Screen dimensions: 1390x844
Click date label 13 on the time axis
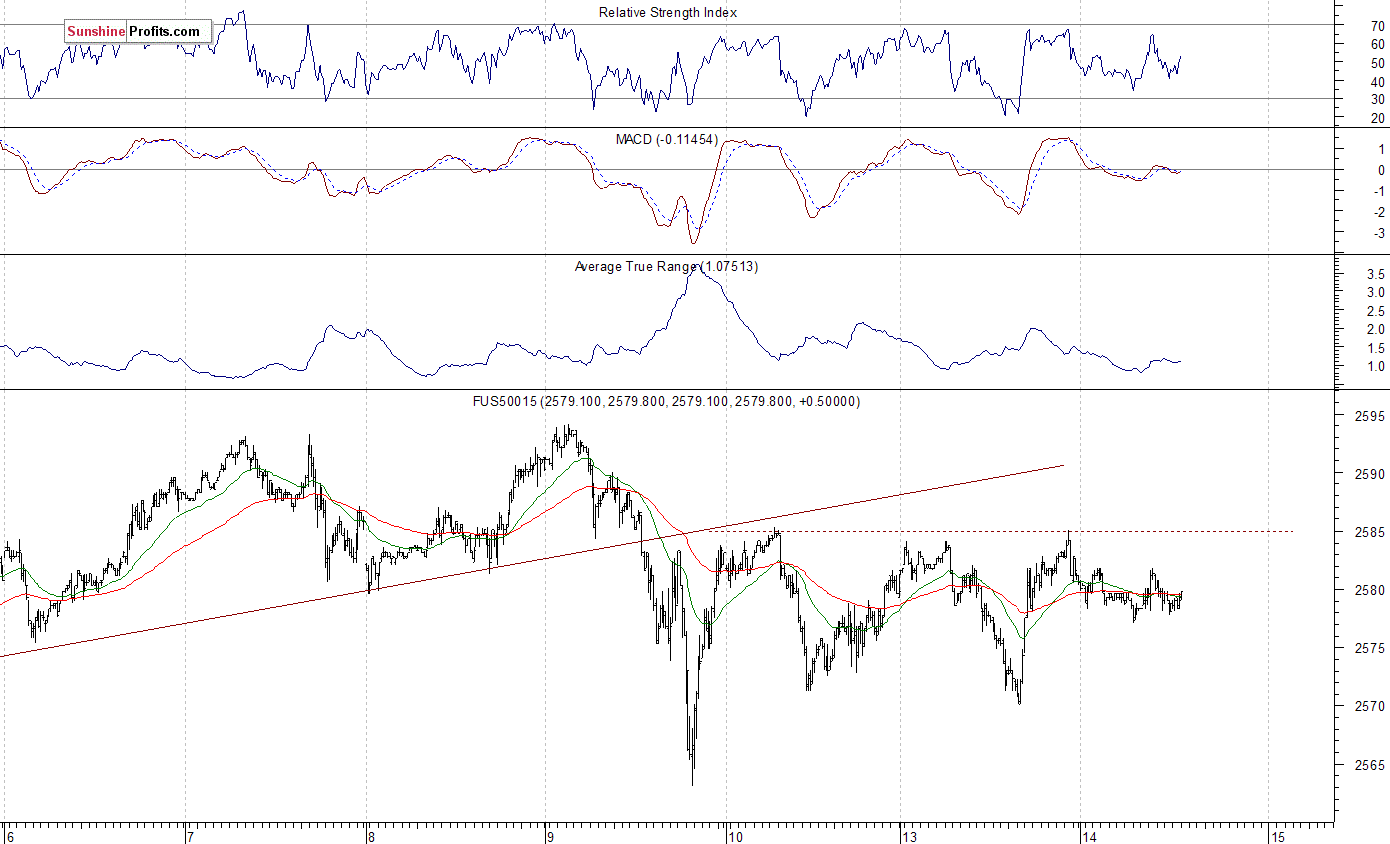point(909,835)
